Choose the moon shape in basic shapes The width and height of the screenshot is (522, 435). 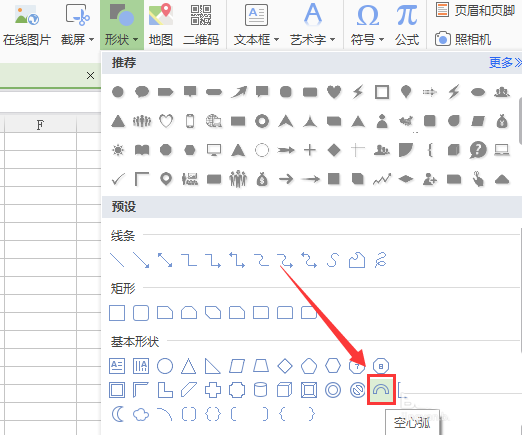(117, 415)
